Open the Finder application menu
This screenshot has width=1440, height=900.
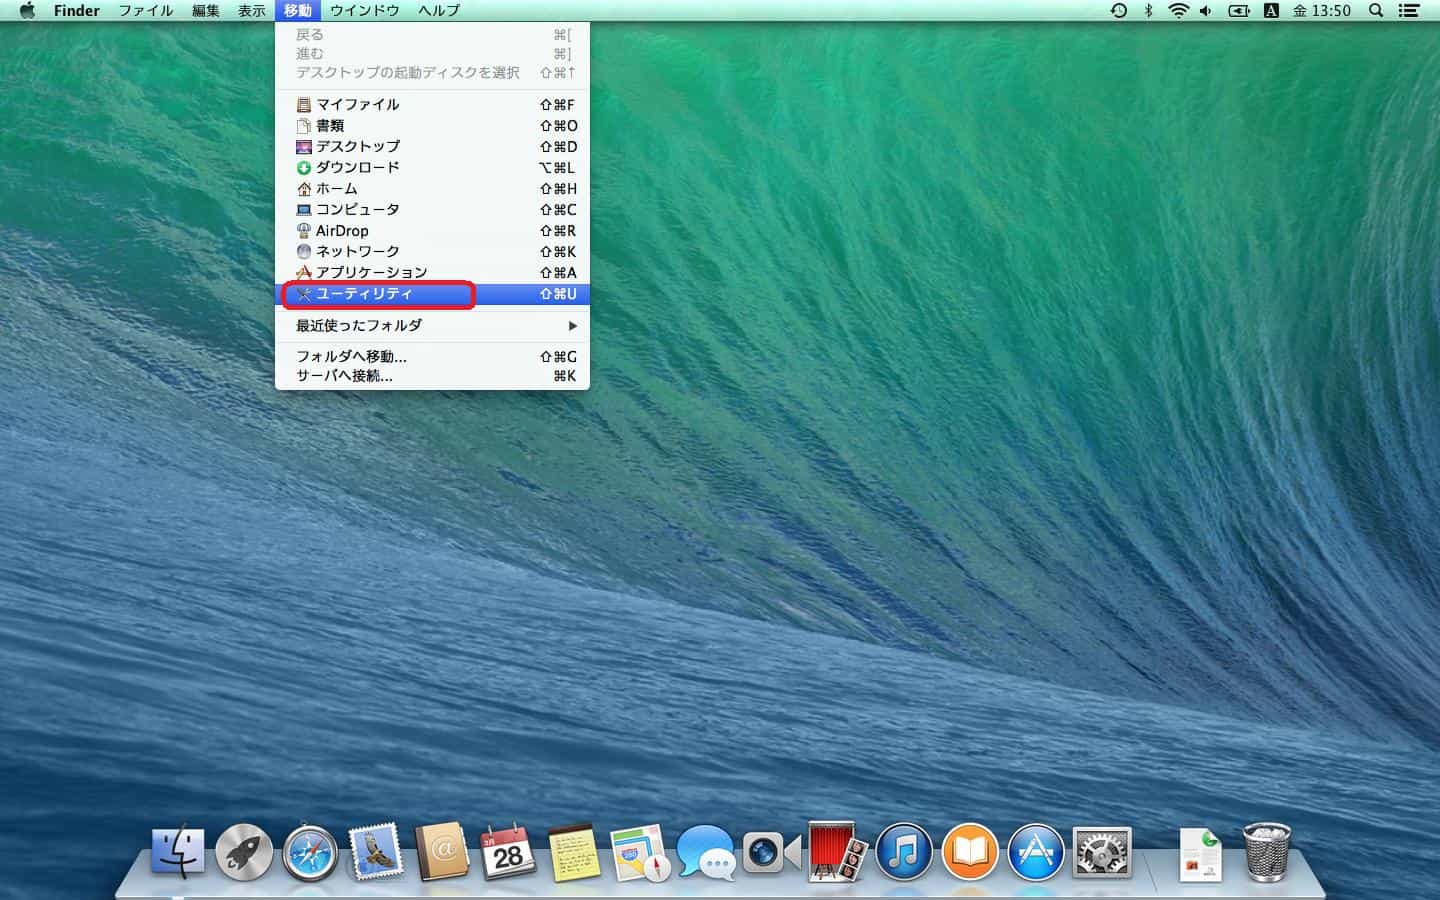(x=77, y=11)
